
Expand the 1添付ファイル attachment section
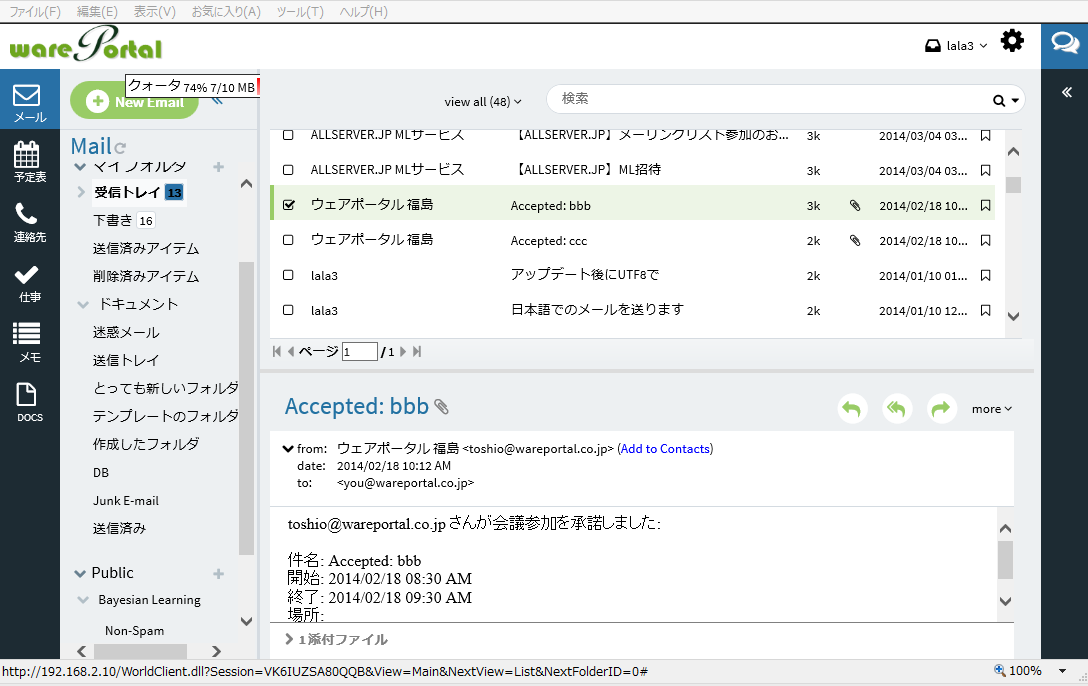(336, 639)
